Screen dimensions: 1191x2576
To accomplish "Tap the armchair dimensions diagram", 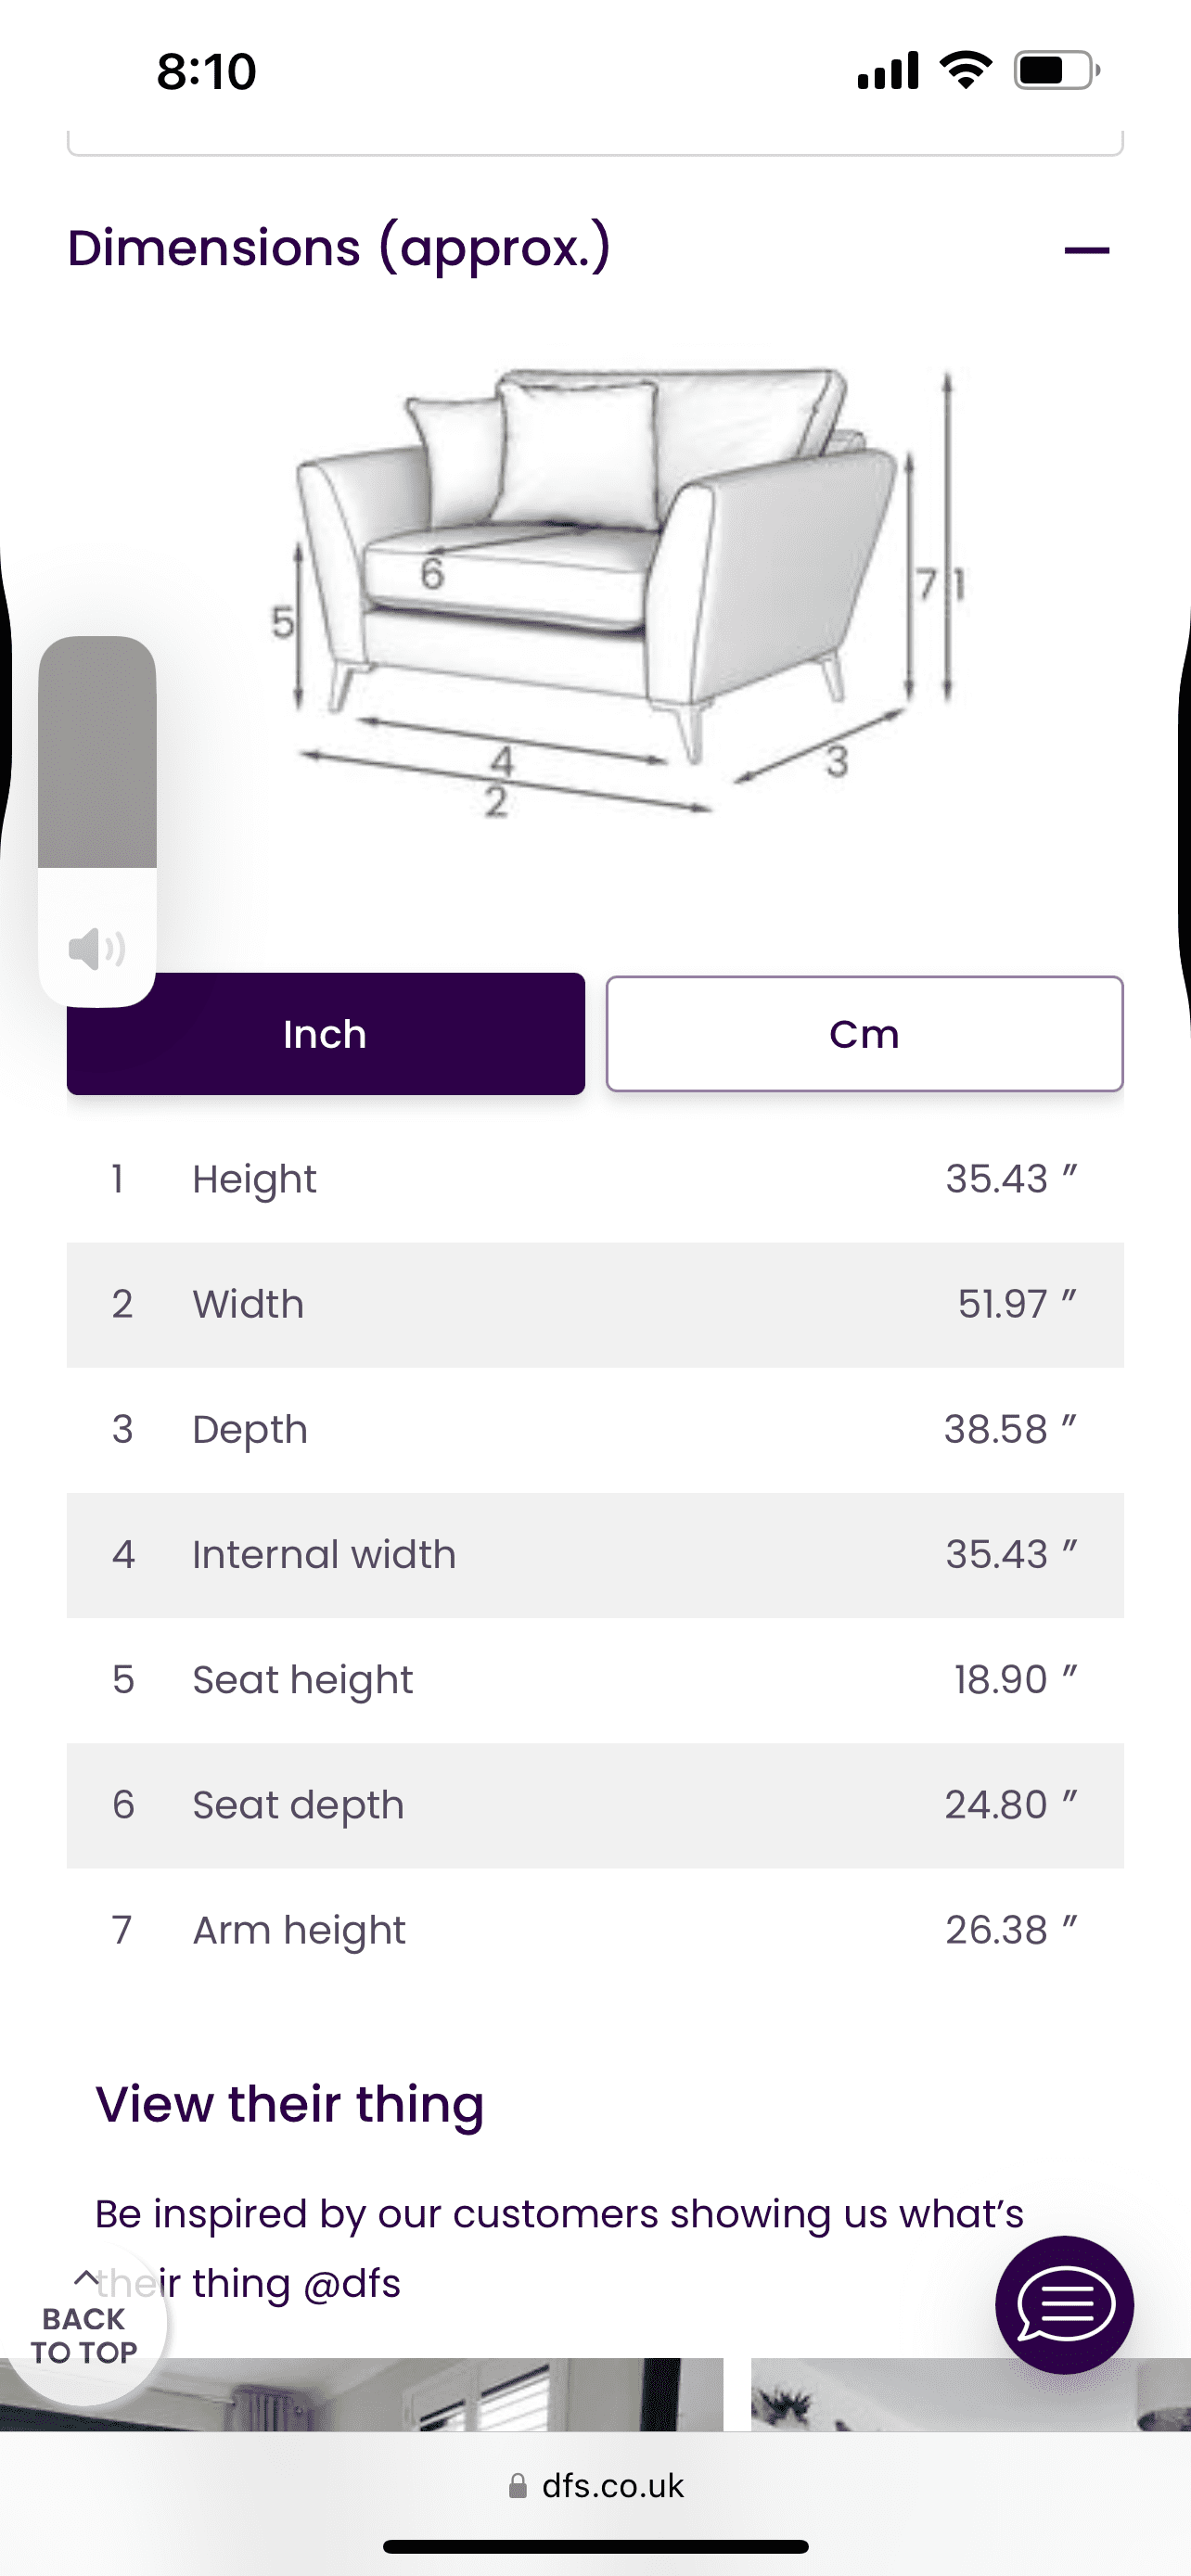I will 620,592.
